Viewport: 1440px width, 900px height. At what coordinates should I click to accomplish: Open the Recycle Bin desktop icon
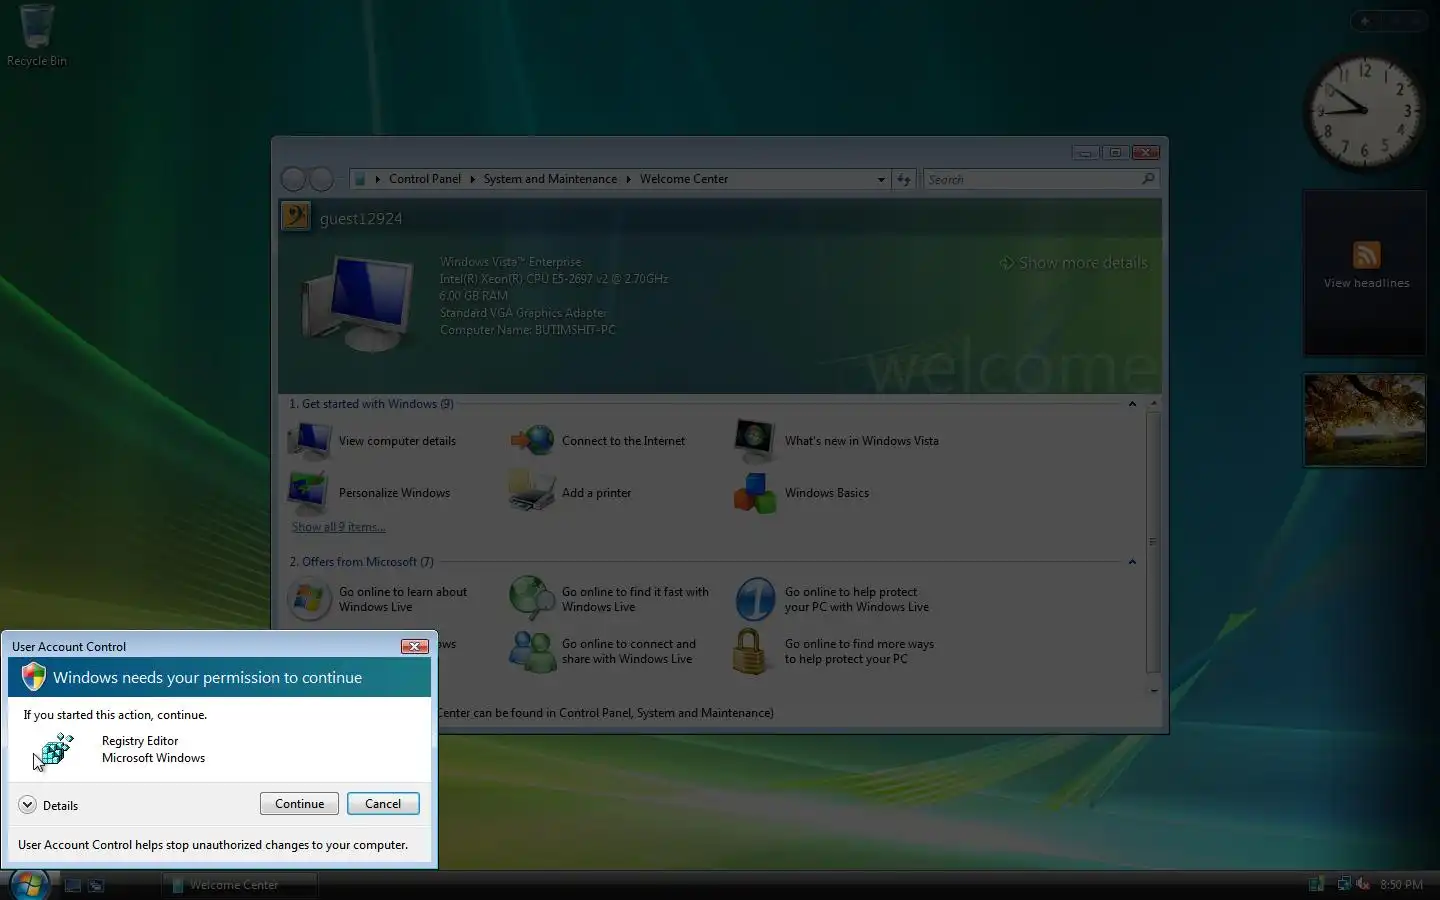[37, 35]
